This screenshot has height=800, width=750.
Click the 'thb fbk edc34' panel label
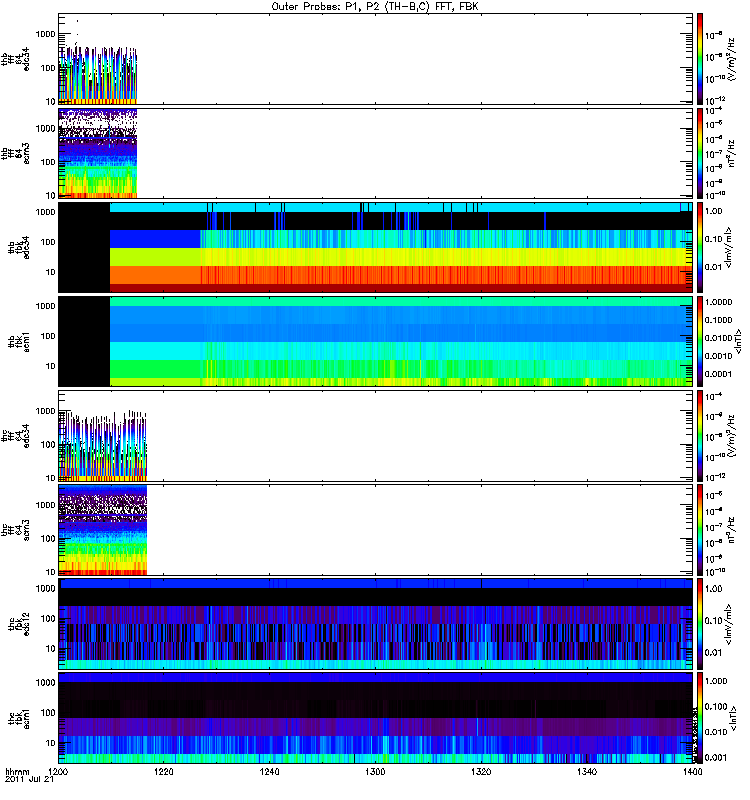coord(19,247)
